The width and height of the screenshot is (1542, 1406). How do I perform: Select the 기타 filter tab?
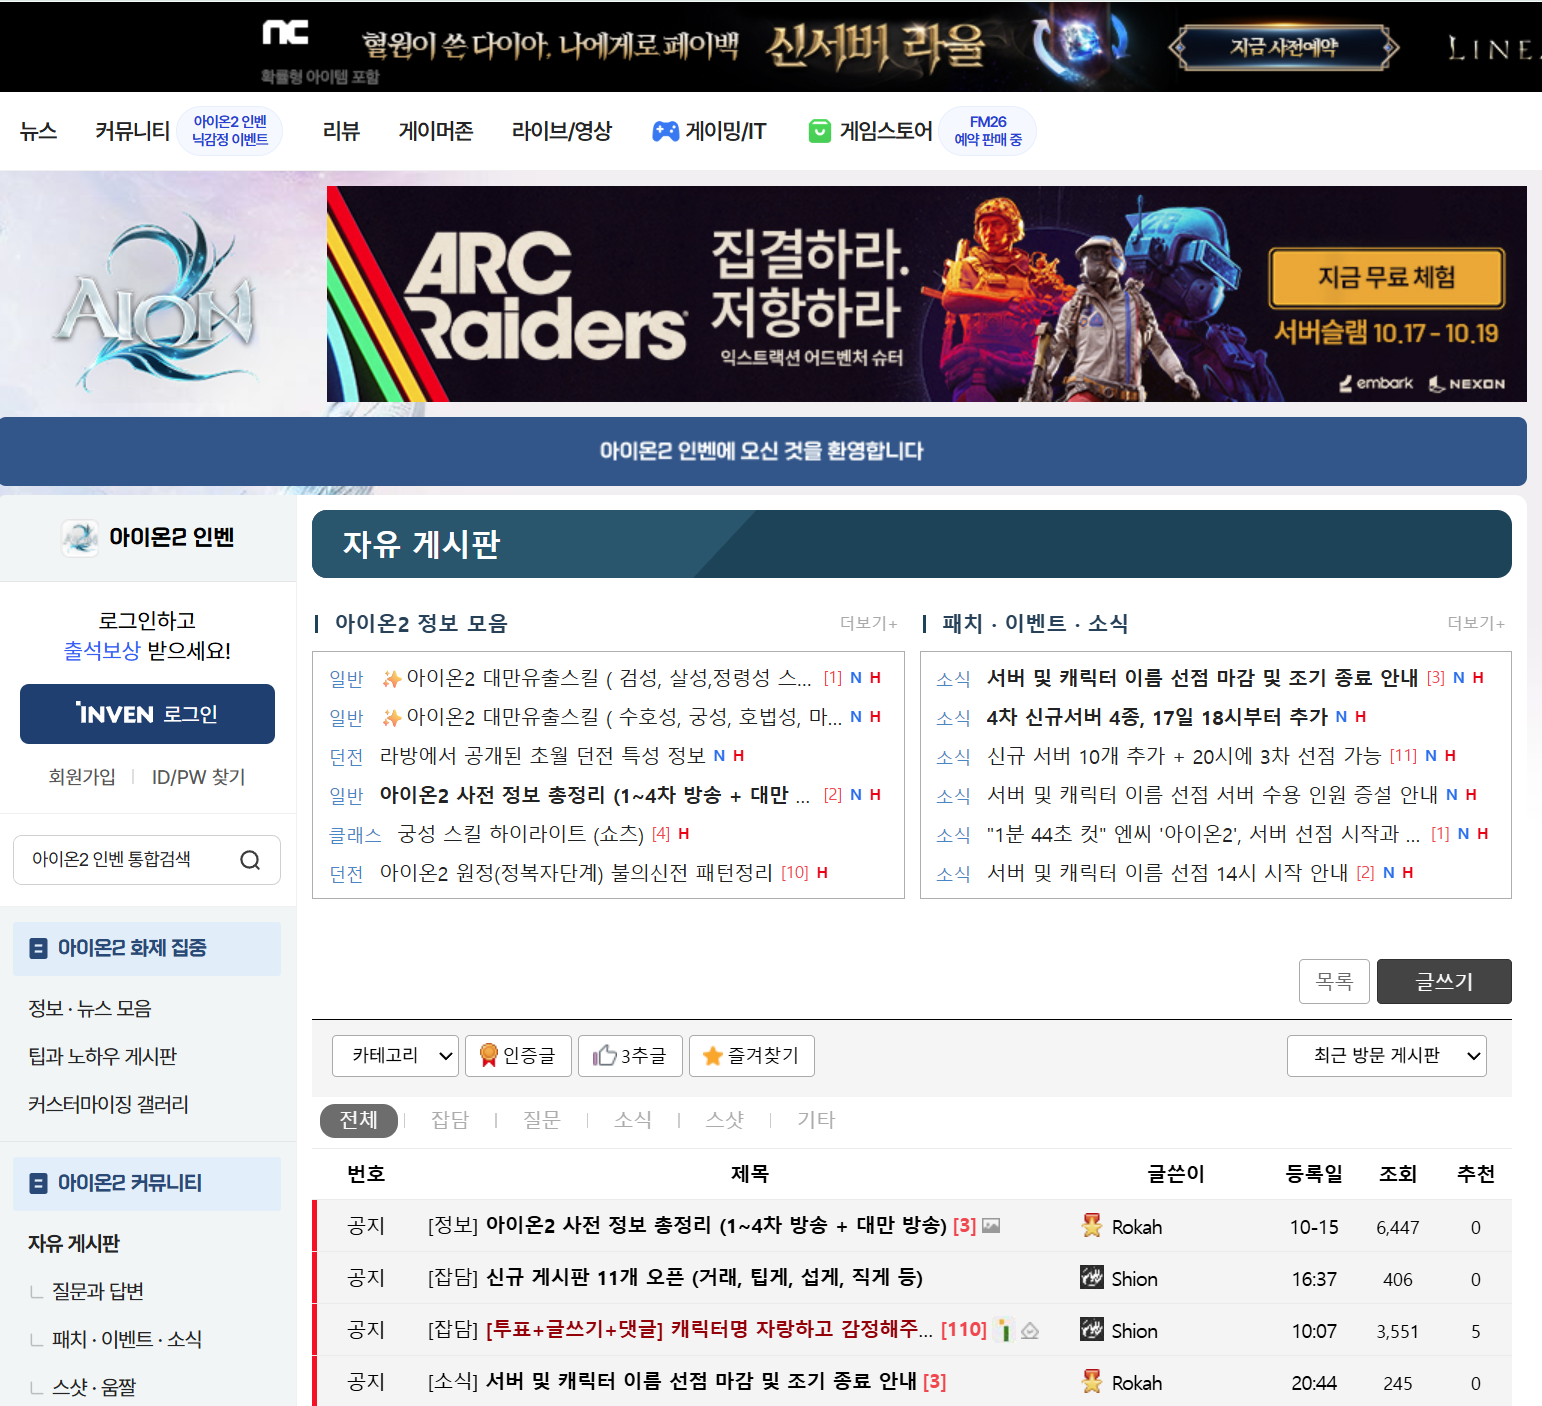(816, 1120)
